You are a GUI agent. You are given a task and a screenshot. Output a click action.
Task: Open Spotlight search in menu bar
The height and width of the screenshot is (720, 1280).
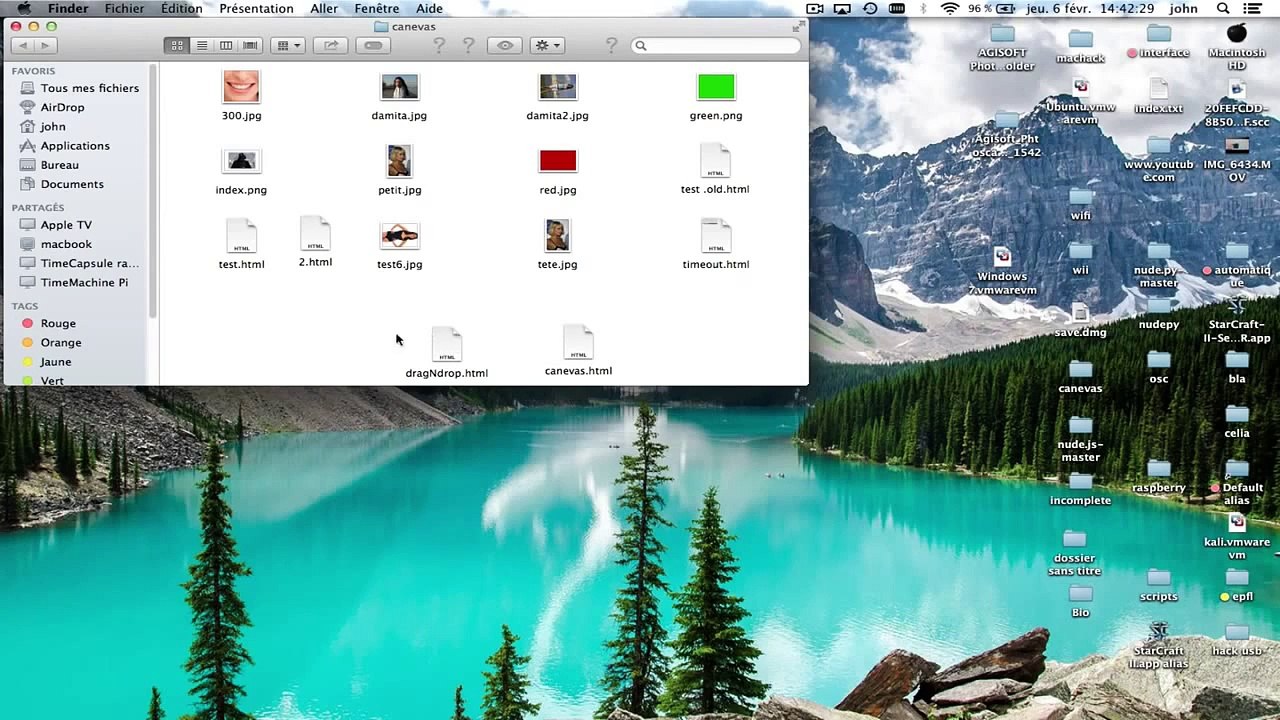(1223, 8)
